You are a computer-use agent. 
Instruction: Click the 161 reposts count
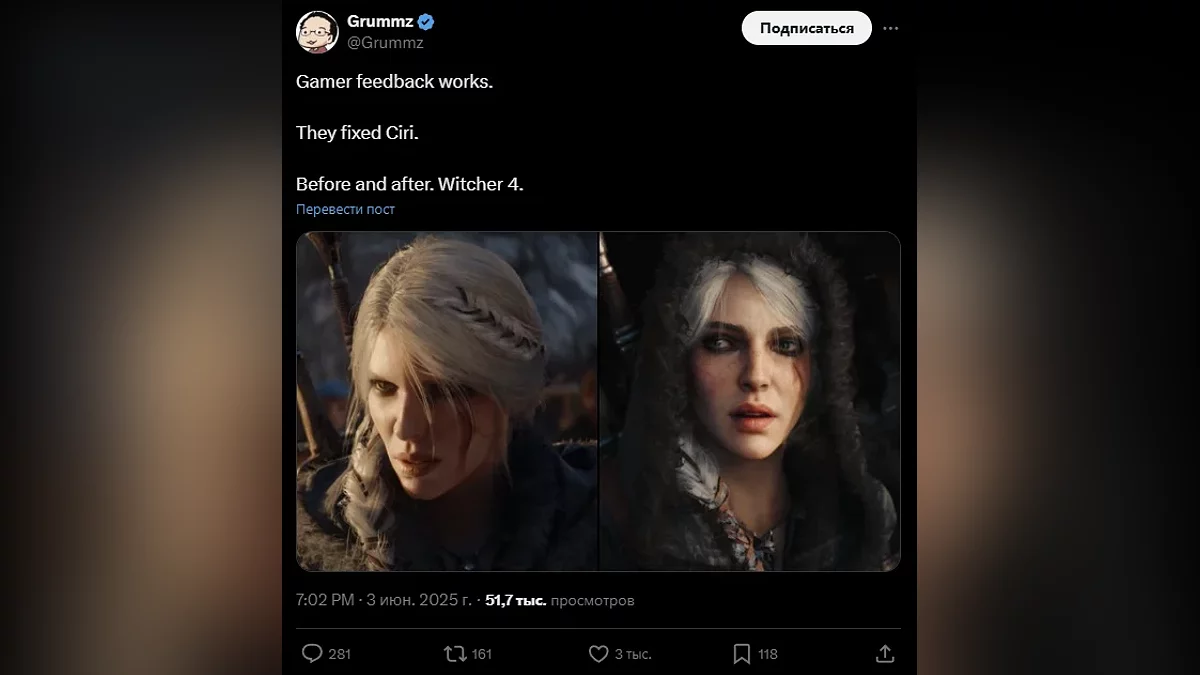[x=482, y=654]
